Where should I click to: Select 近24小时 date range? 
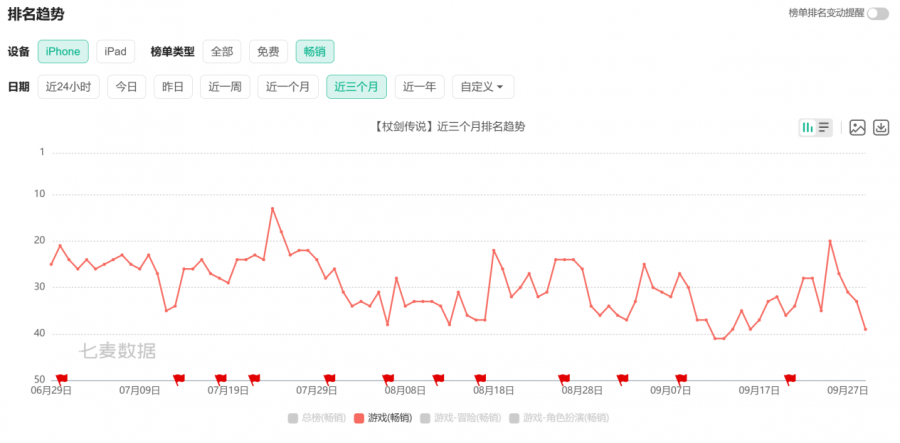(x=68, y=87)
